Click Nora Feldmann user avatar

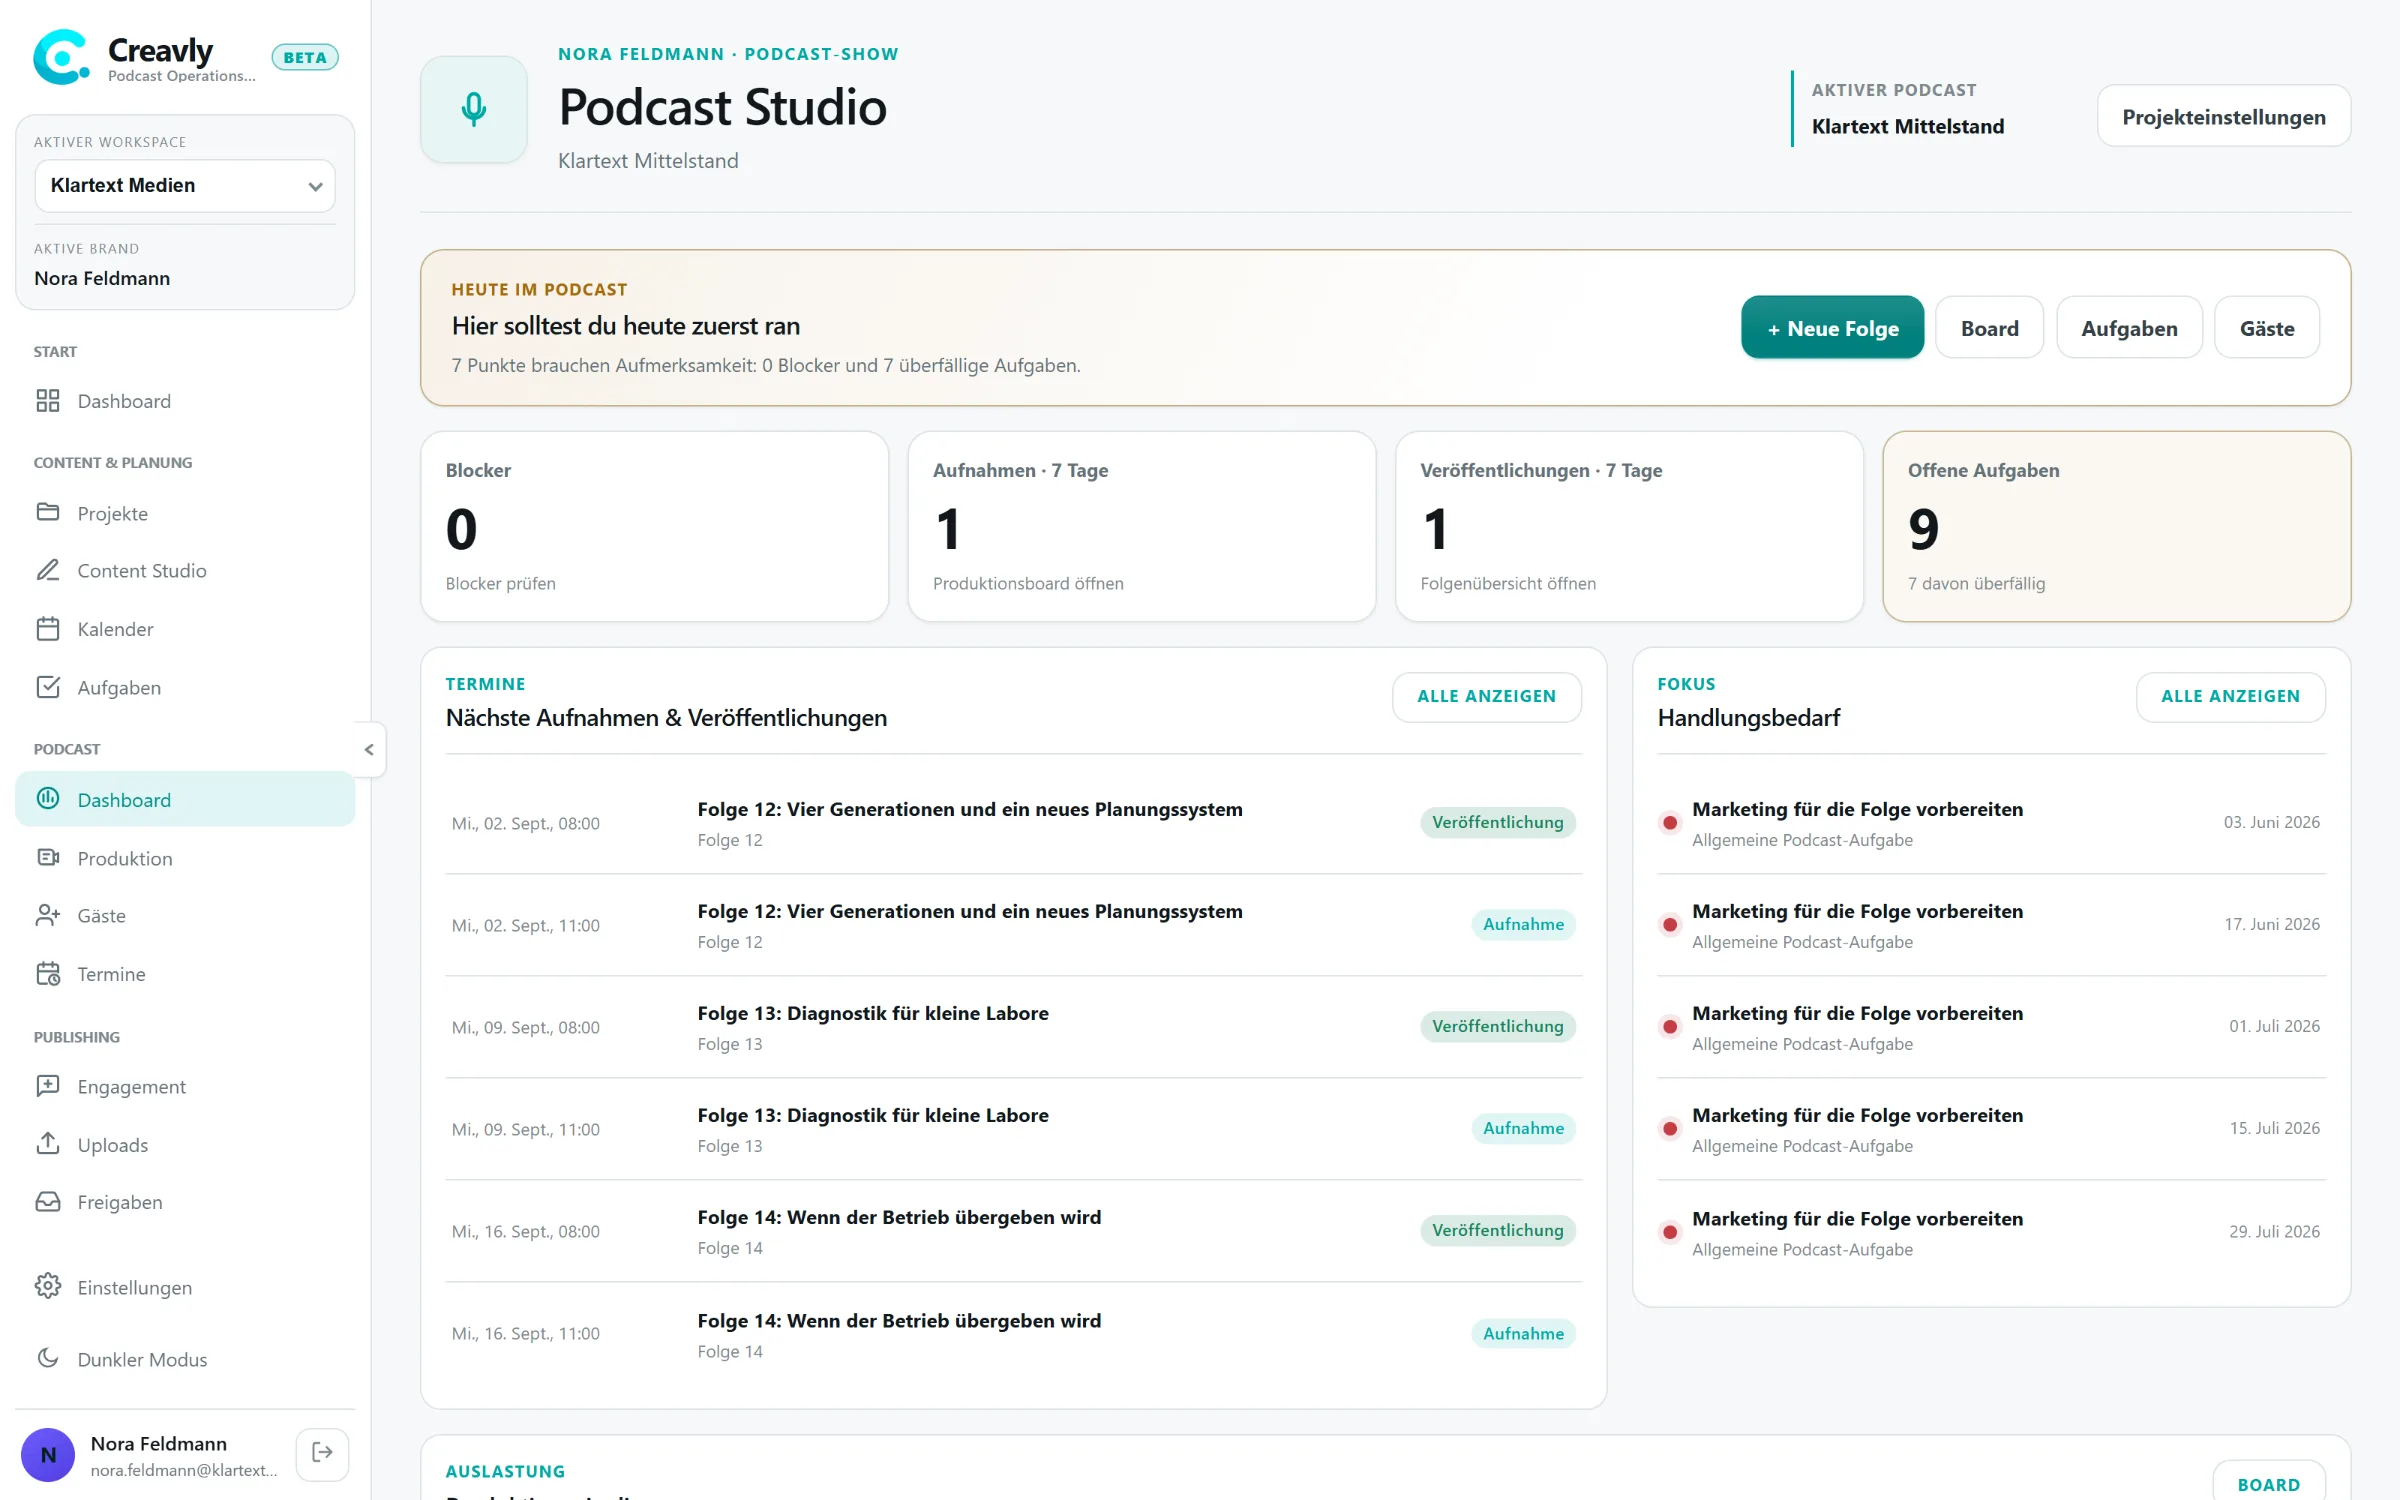click(48, 1454)
